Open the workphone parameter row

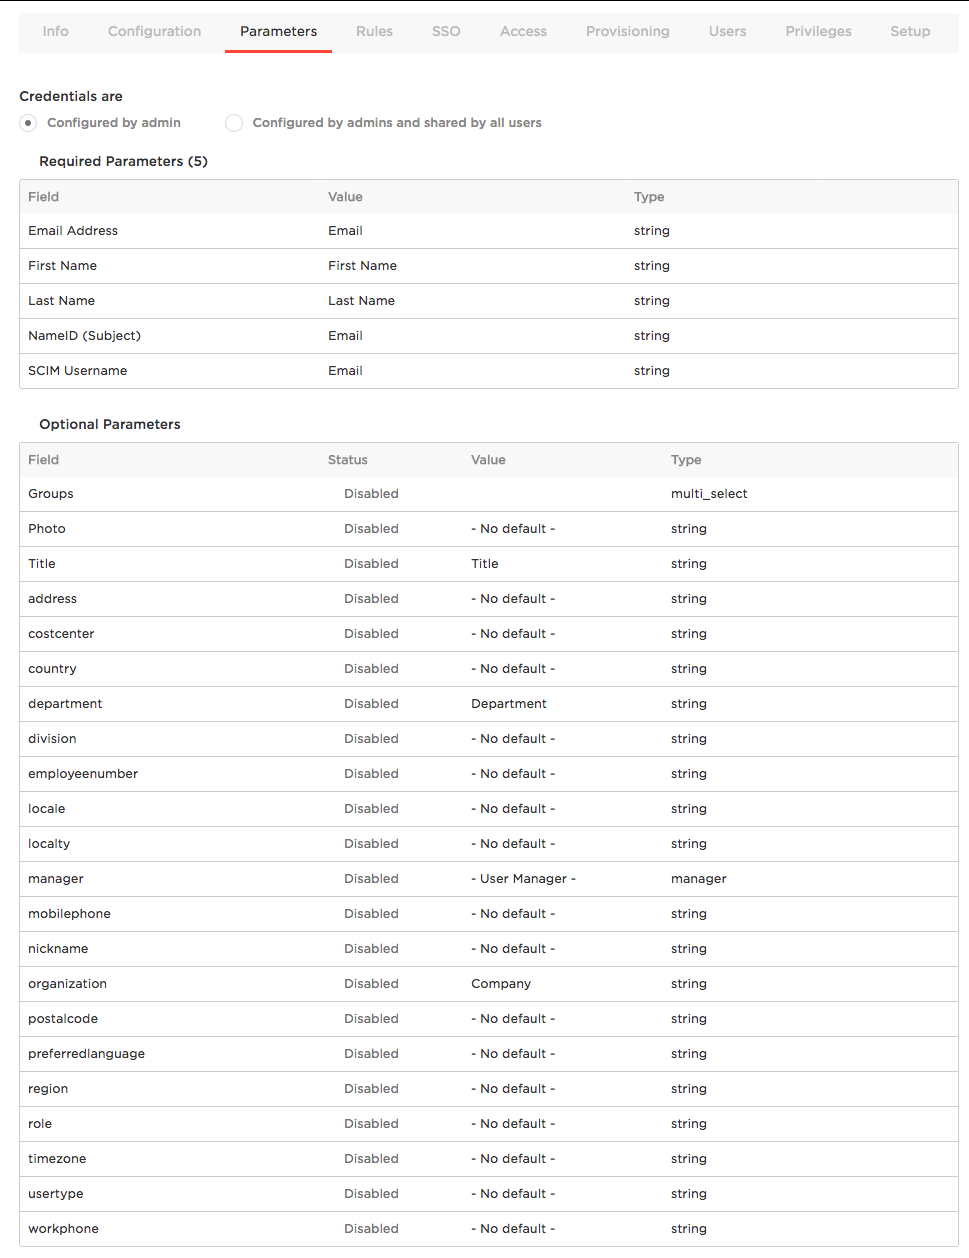pos(488,1229)
